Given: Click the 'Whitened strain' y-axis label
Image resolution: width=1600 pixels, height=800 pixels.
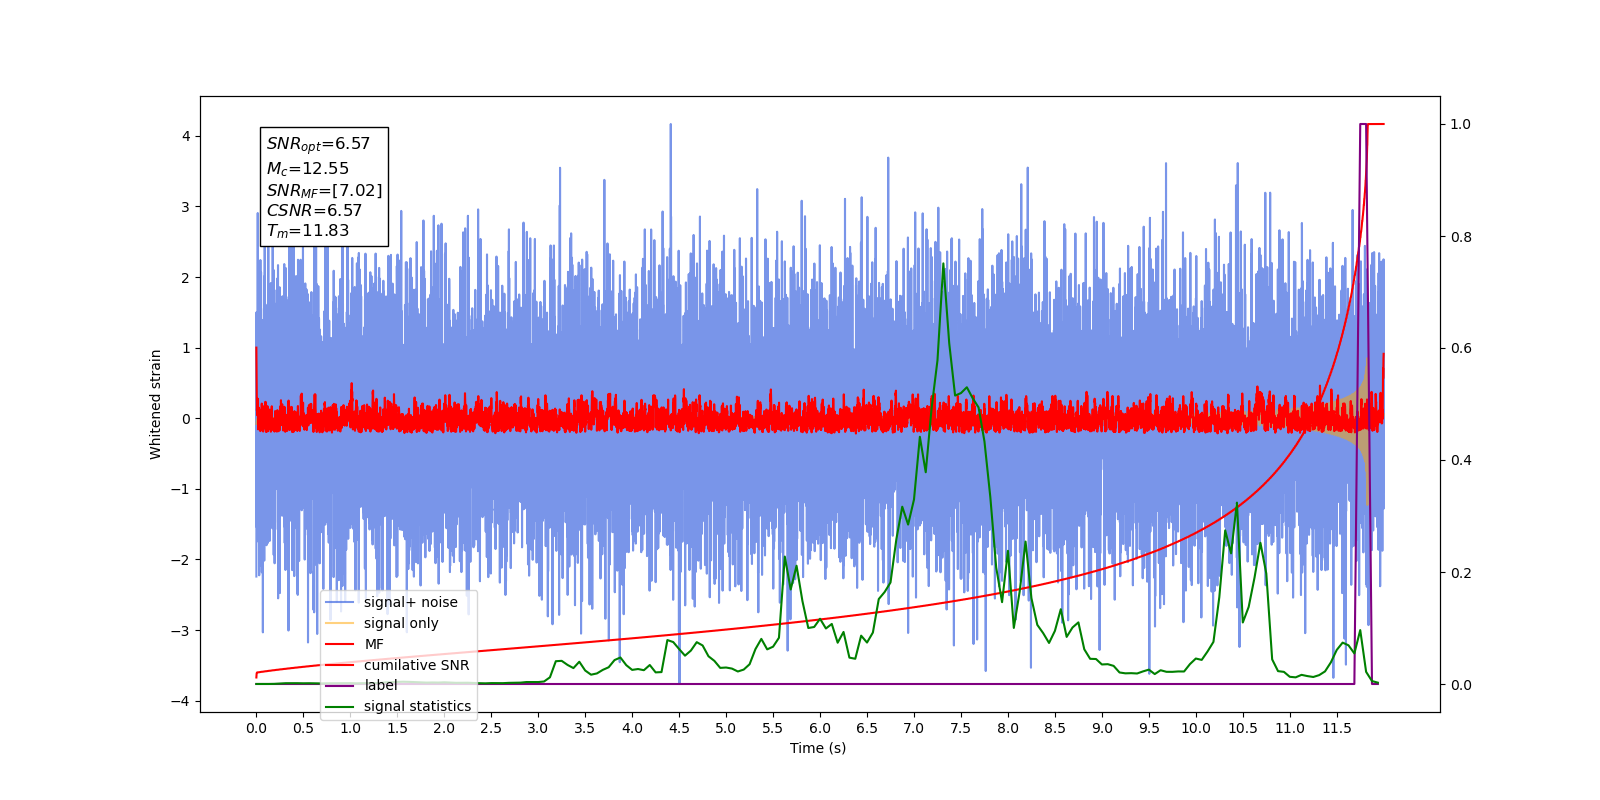Looking at the screenshot, I should pyautogui.click(x=156, y=404).
